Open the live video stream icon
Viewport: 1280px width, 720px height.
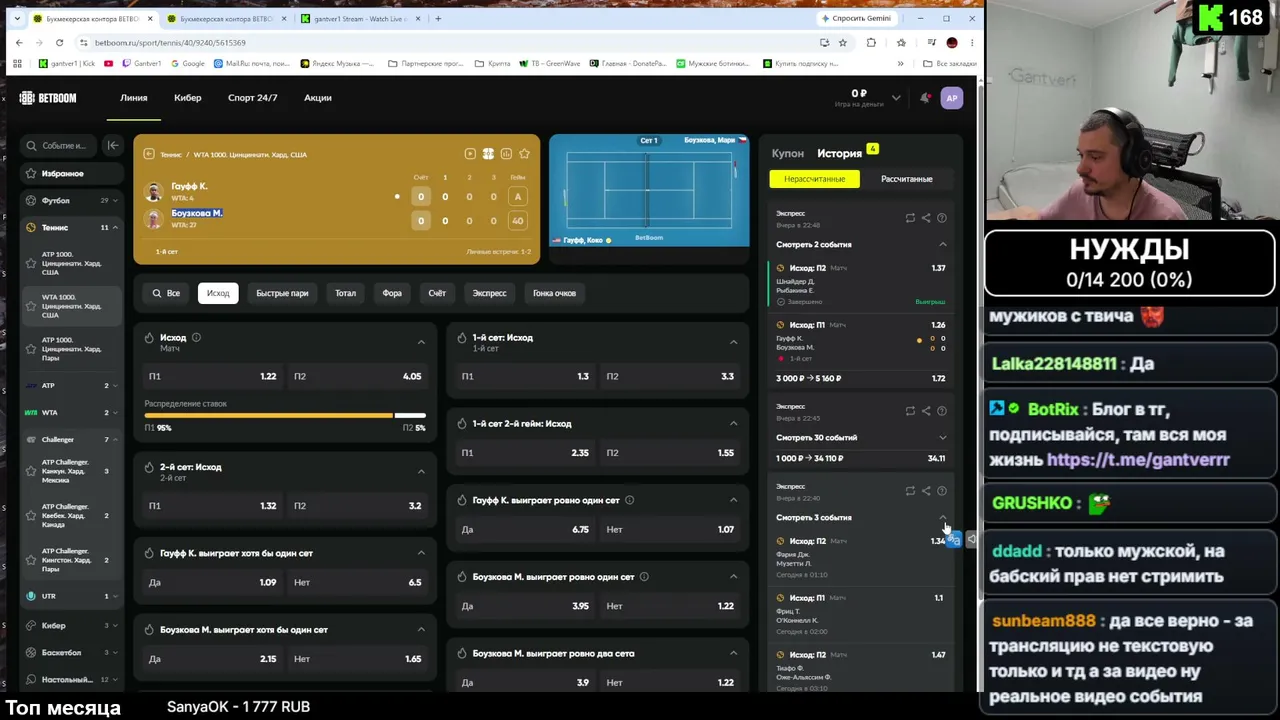point(470,154)
